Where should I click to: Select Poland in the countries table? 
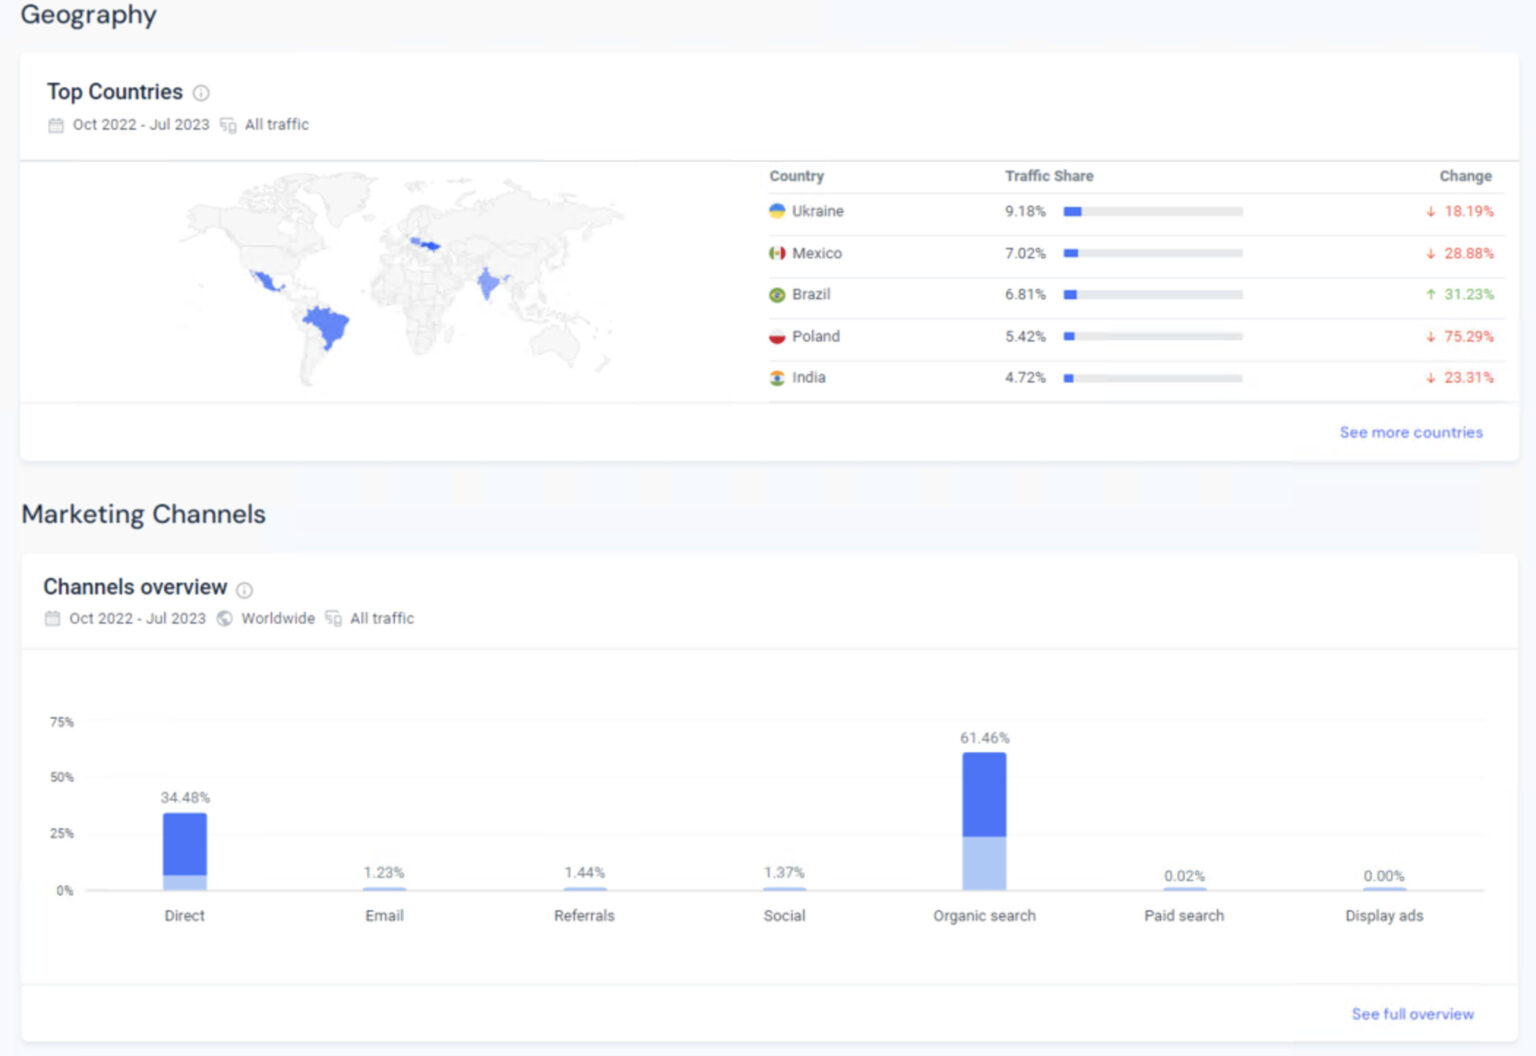tap(818, 336)
